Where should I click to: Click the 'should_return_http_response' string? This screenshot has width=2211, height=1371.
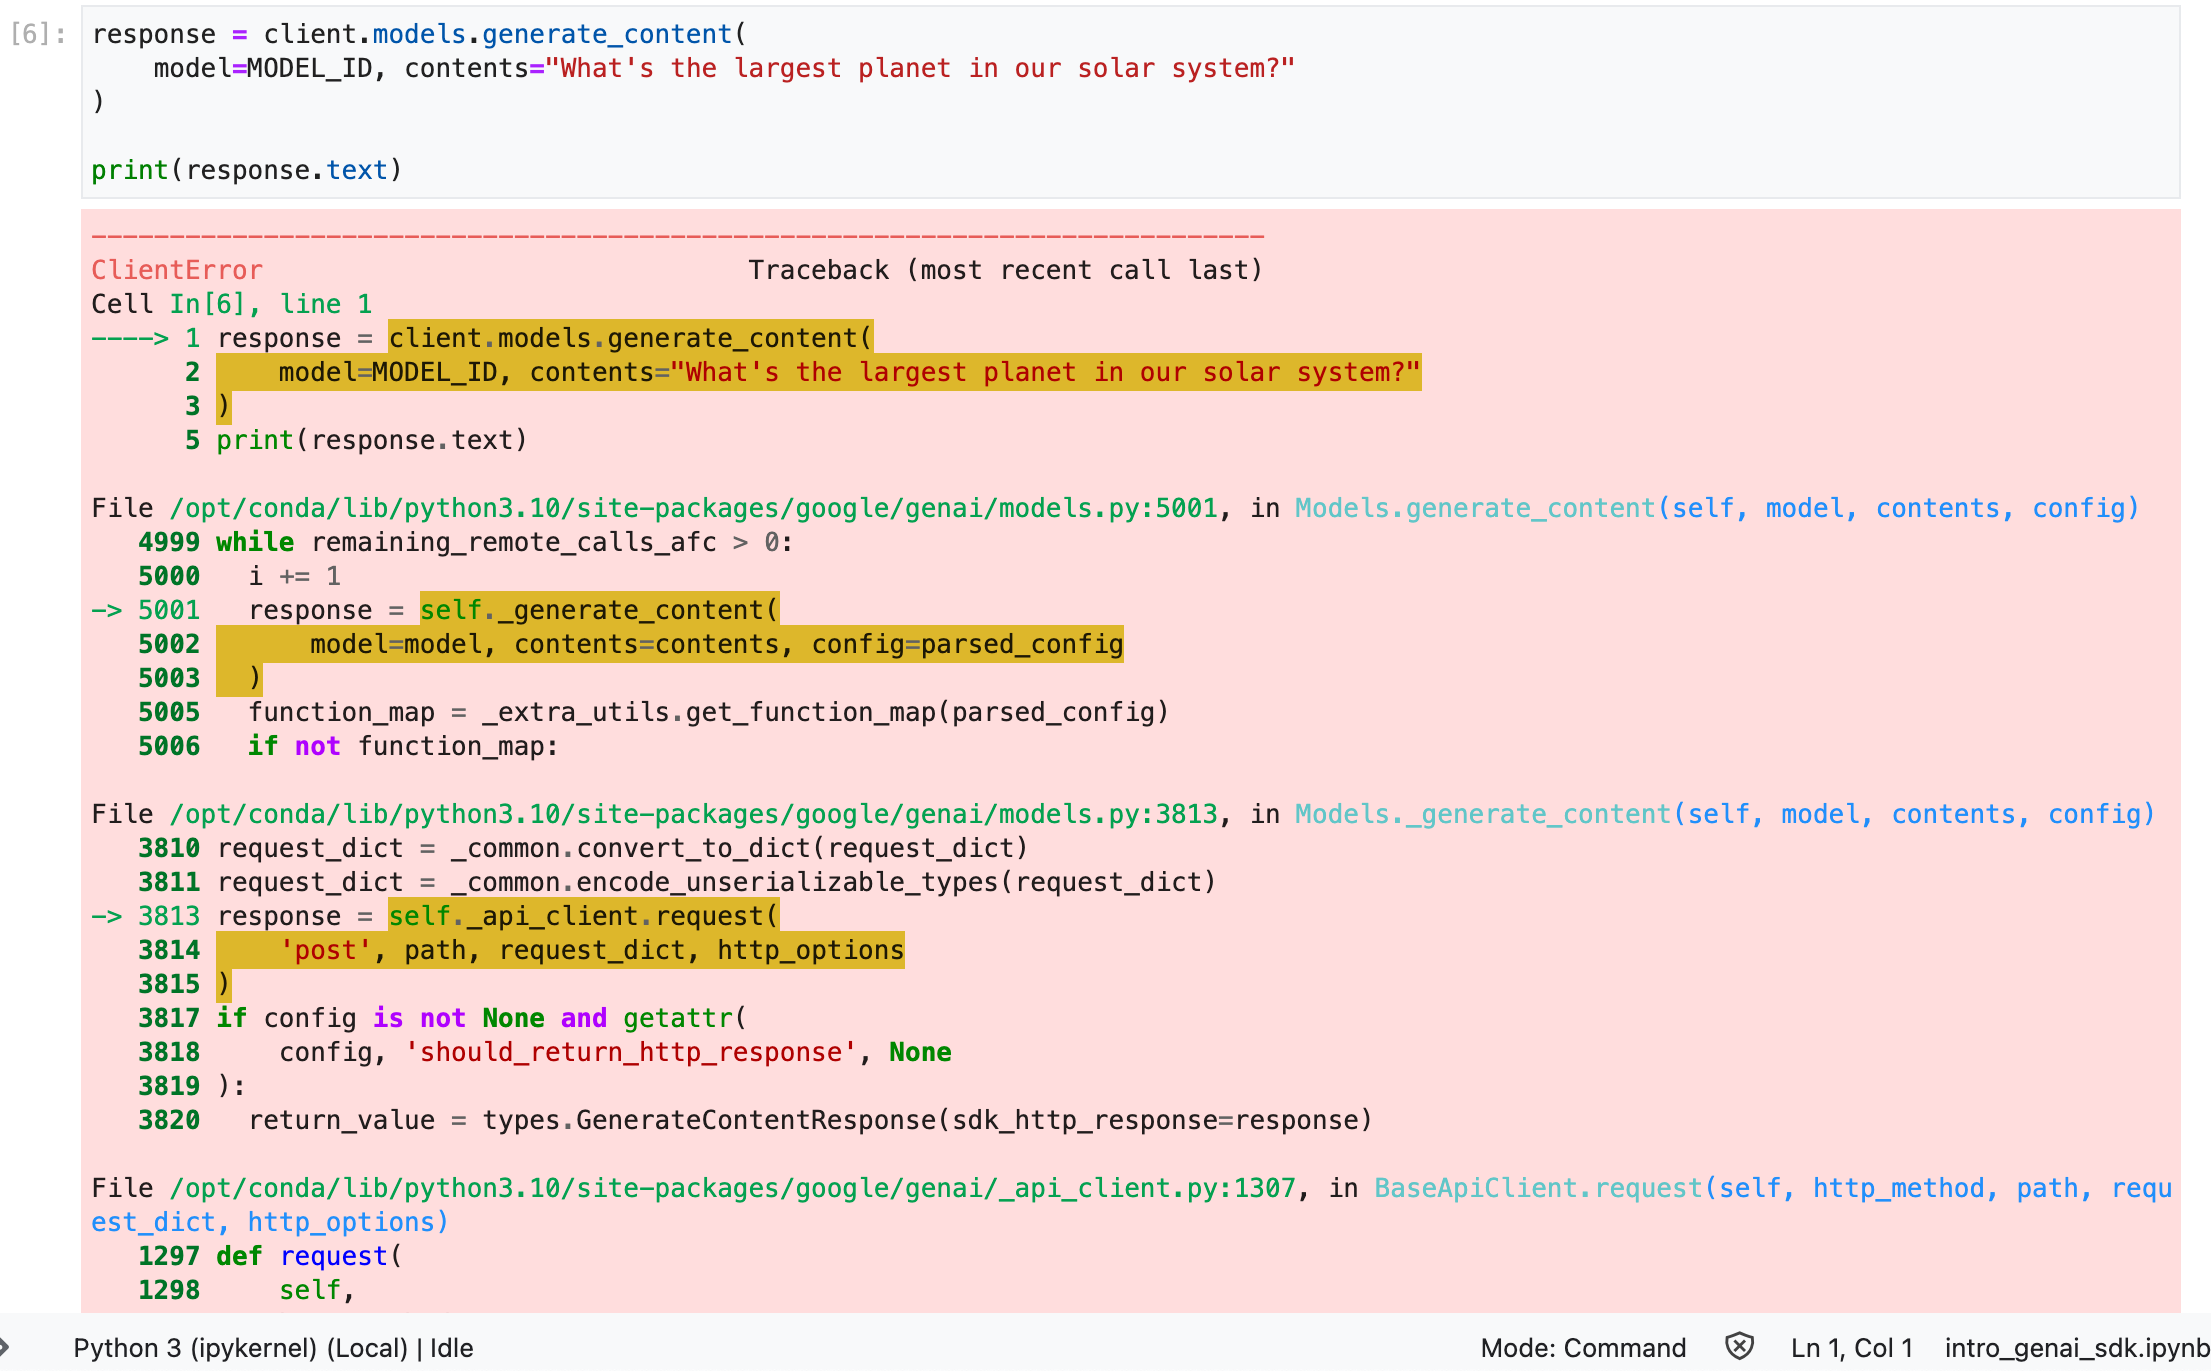(x=630, y=1052)
